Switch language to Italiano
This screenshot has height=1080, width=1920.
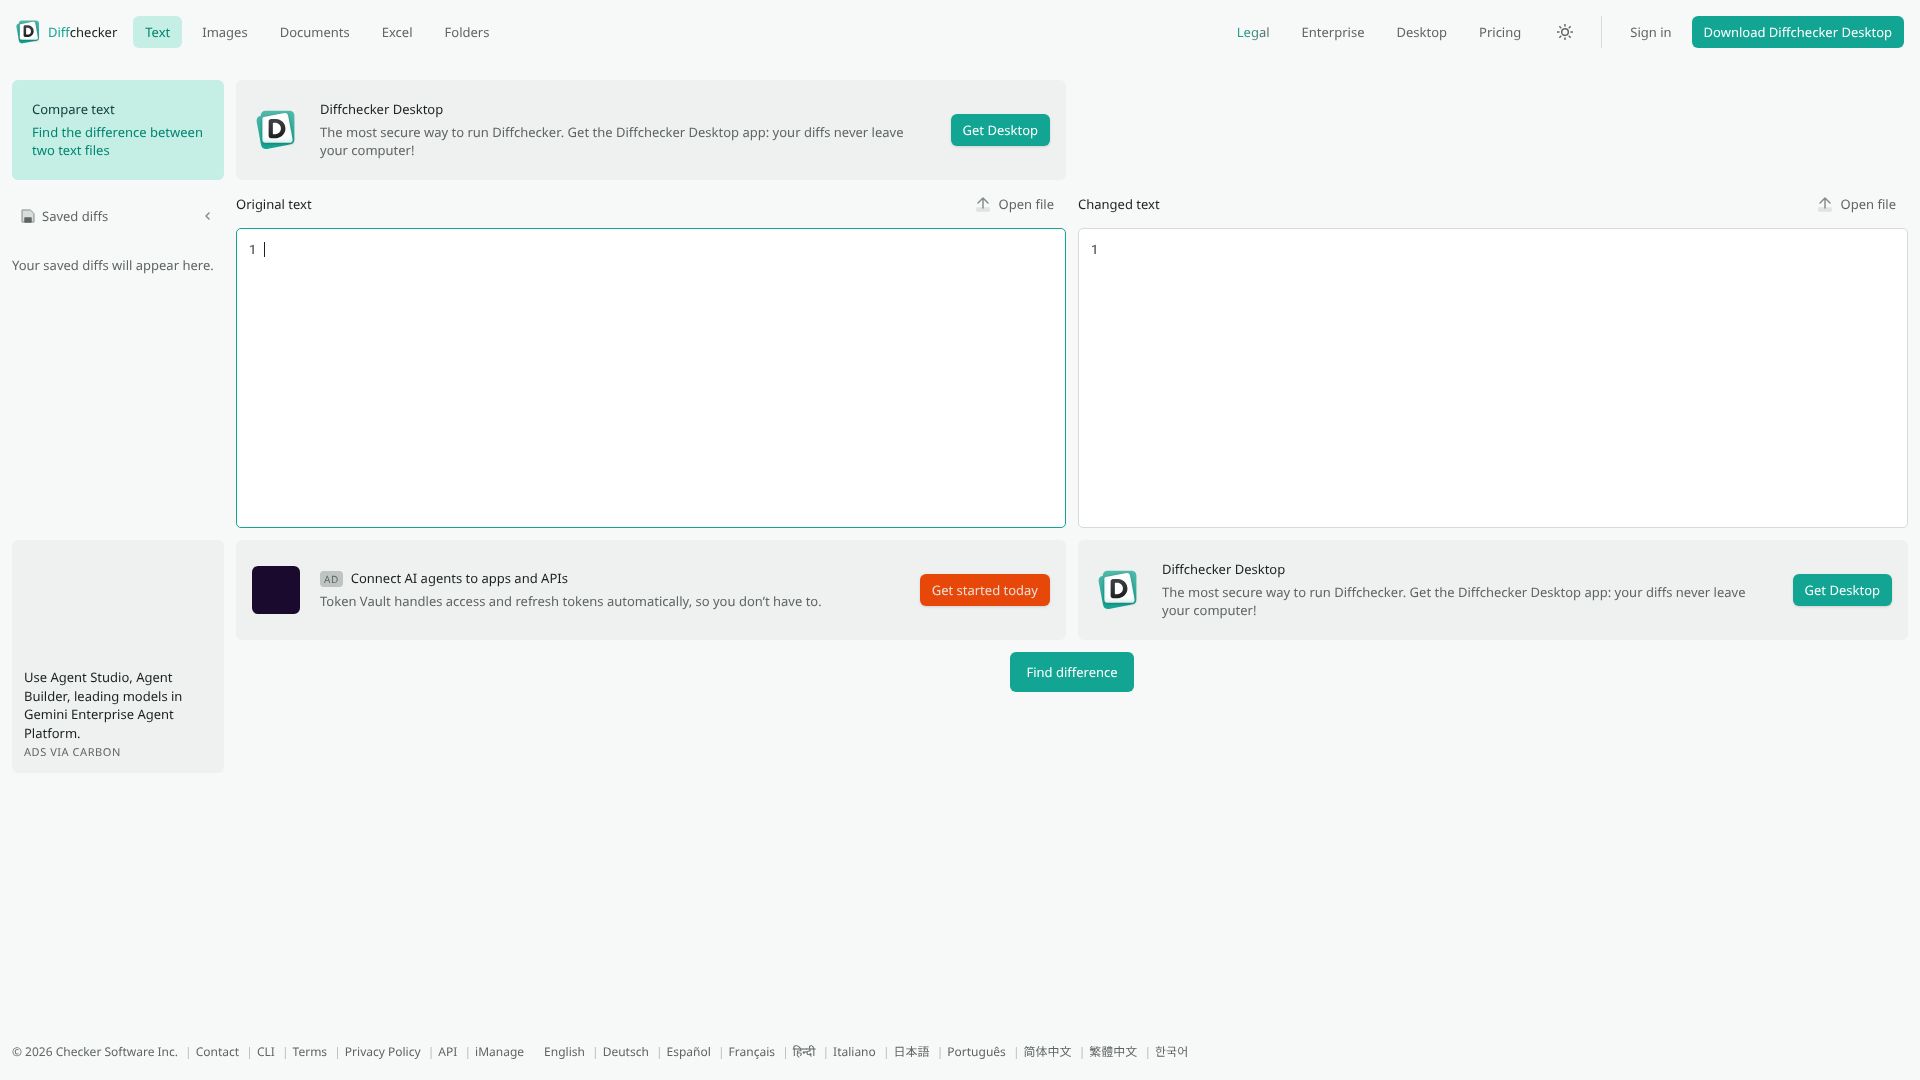pos(854,1052)
